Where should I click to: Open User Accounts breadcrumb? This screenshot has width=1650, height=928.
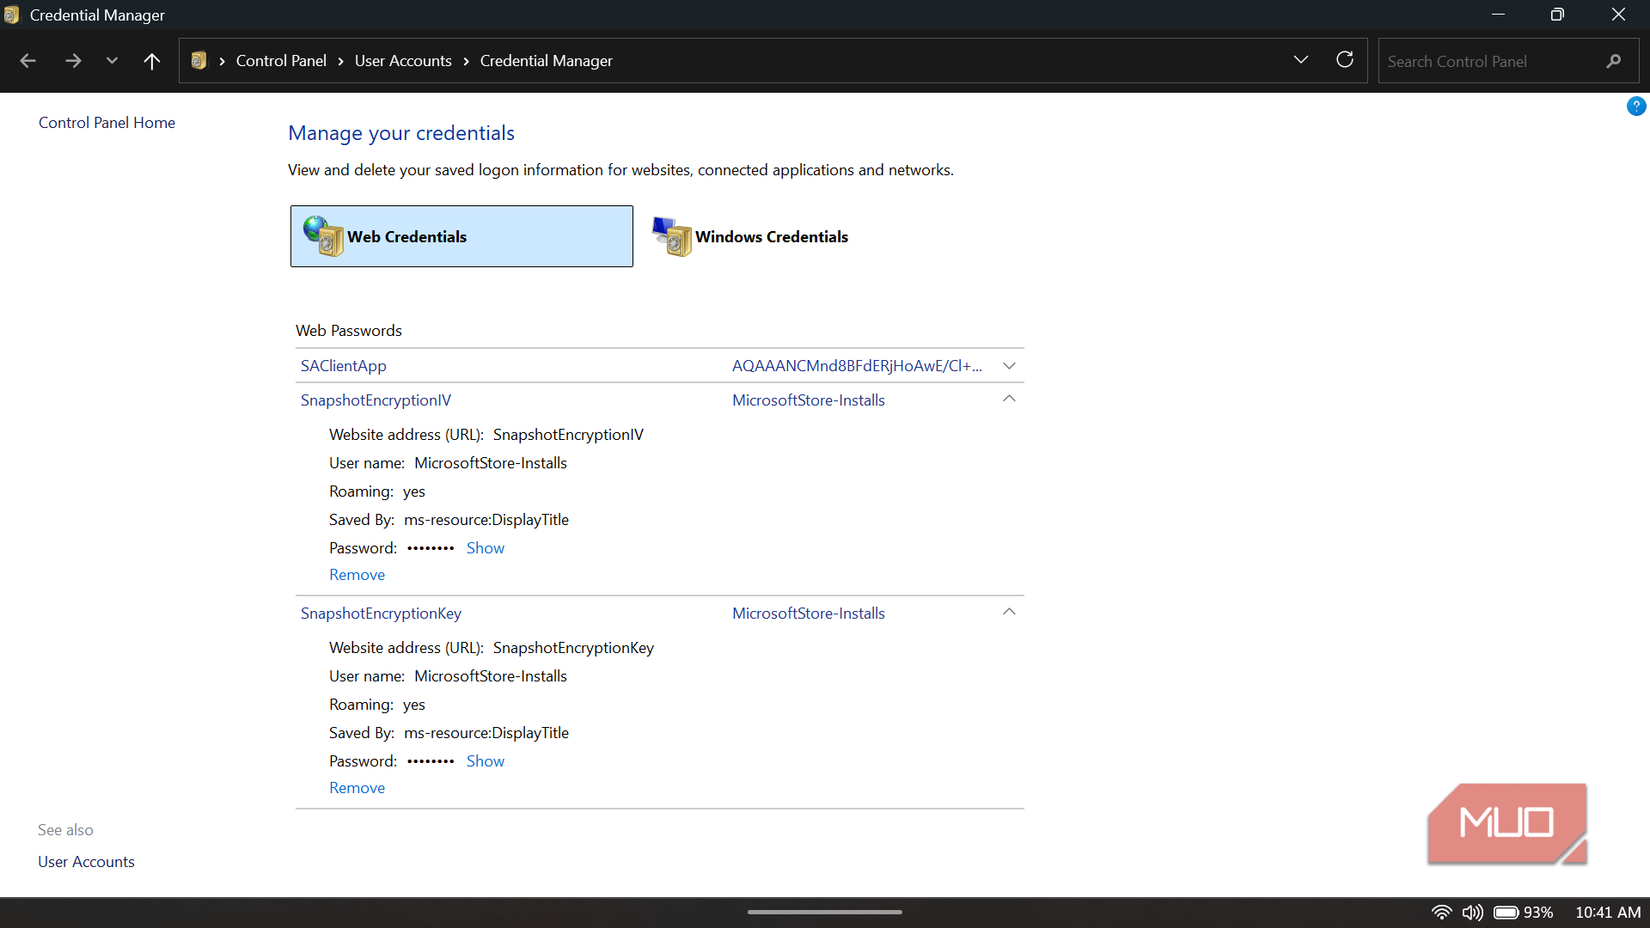pos(403,61)
